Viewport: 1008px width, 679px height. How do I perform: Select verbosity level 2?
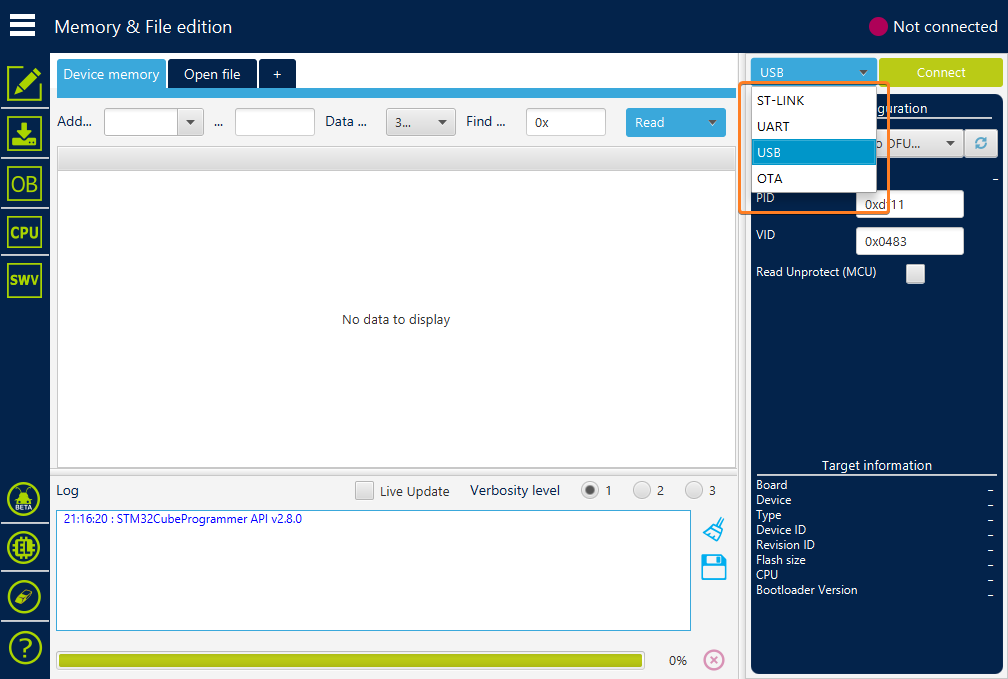[642, 491]
